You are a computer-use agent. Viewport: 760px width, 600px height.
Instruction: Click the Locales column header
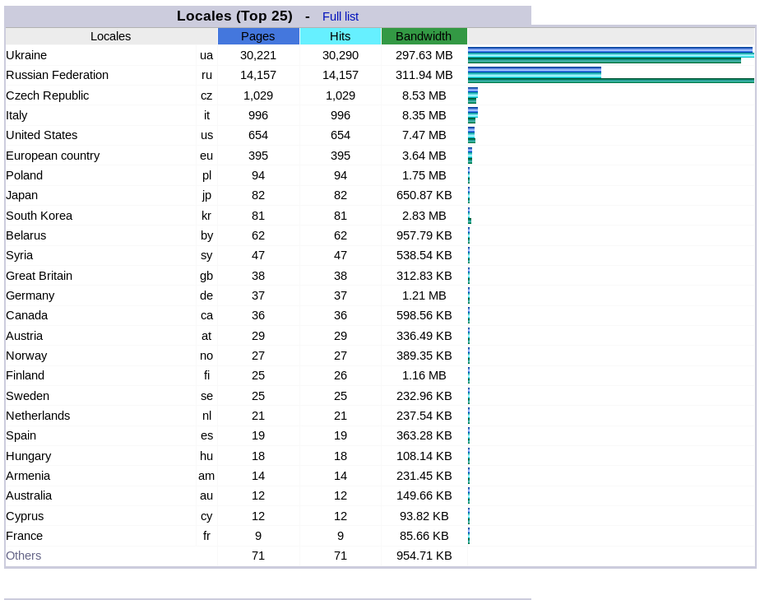[x=110, y=36]
